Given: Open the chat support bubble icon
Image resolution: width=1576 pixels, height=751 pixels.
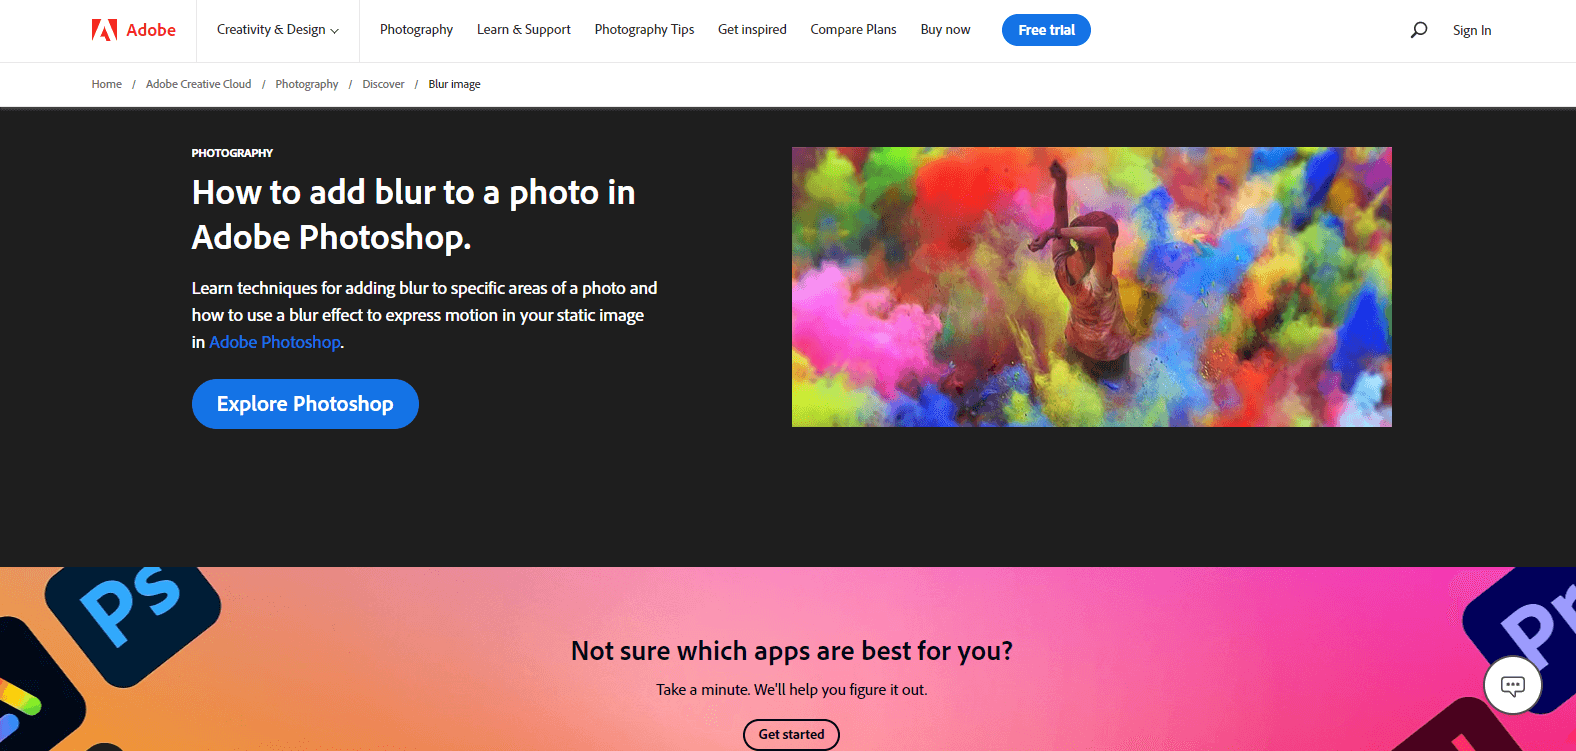Looking at the screenshot, I should pos(1513,685).
